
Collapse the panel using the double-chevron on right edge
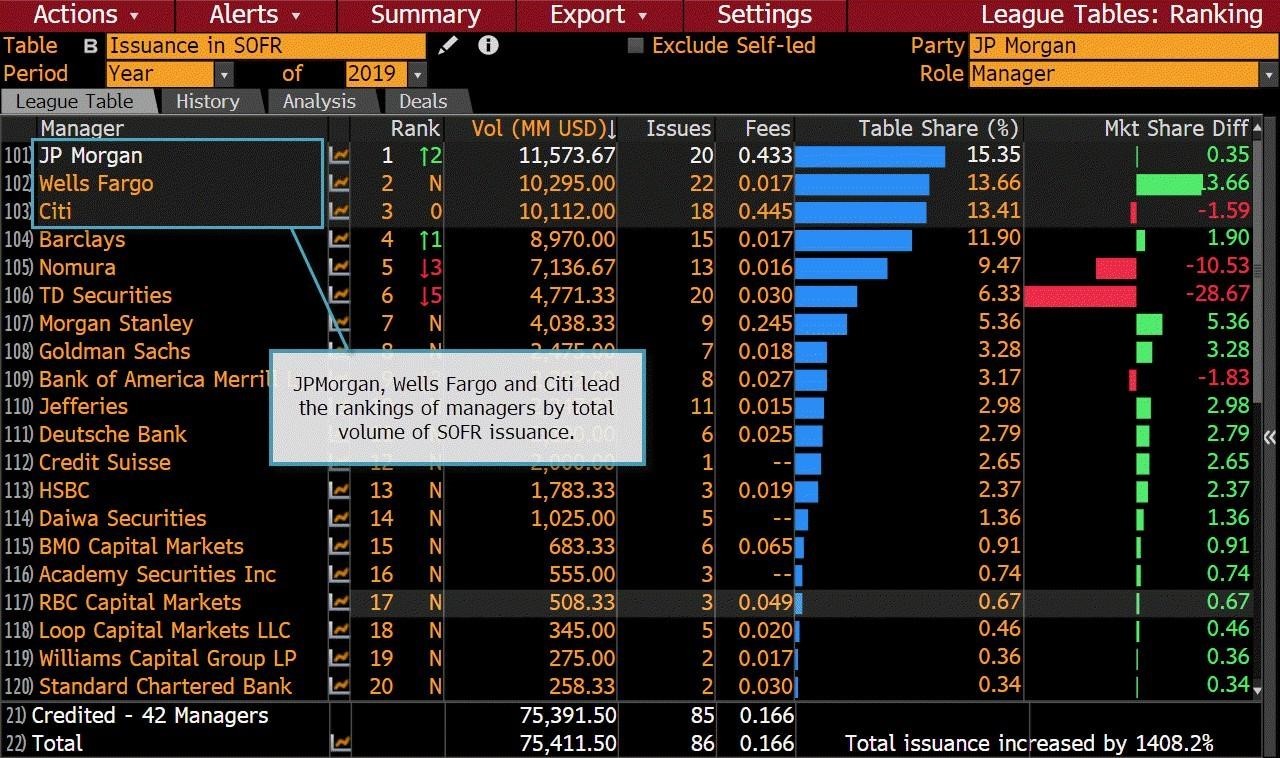(x=1268, y=437)
